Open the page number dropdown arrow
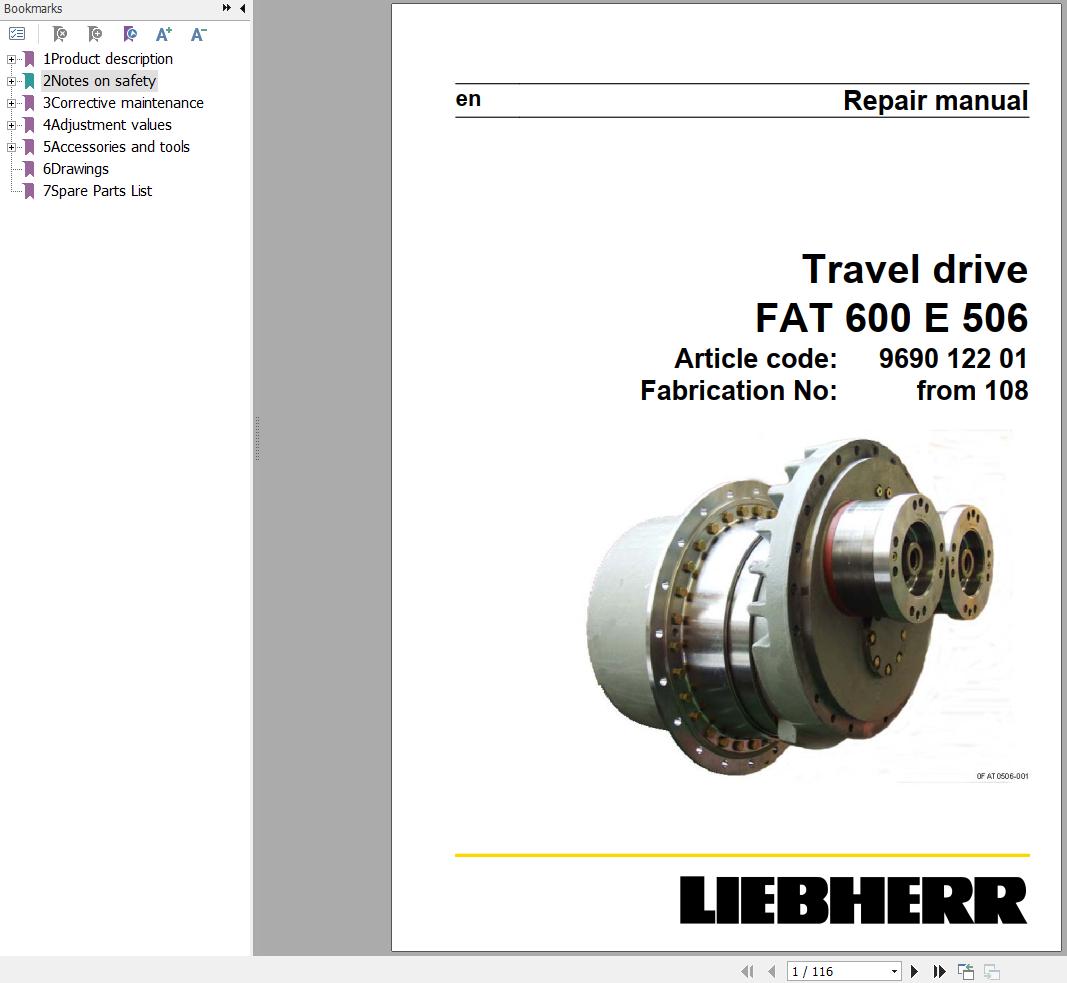The width and height of the screenshot is (1067, 983). [x=894, y=971]
